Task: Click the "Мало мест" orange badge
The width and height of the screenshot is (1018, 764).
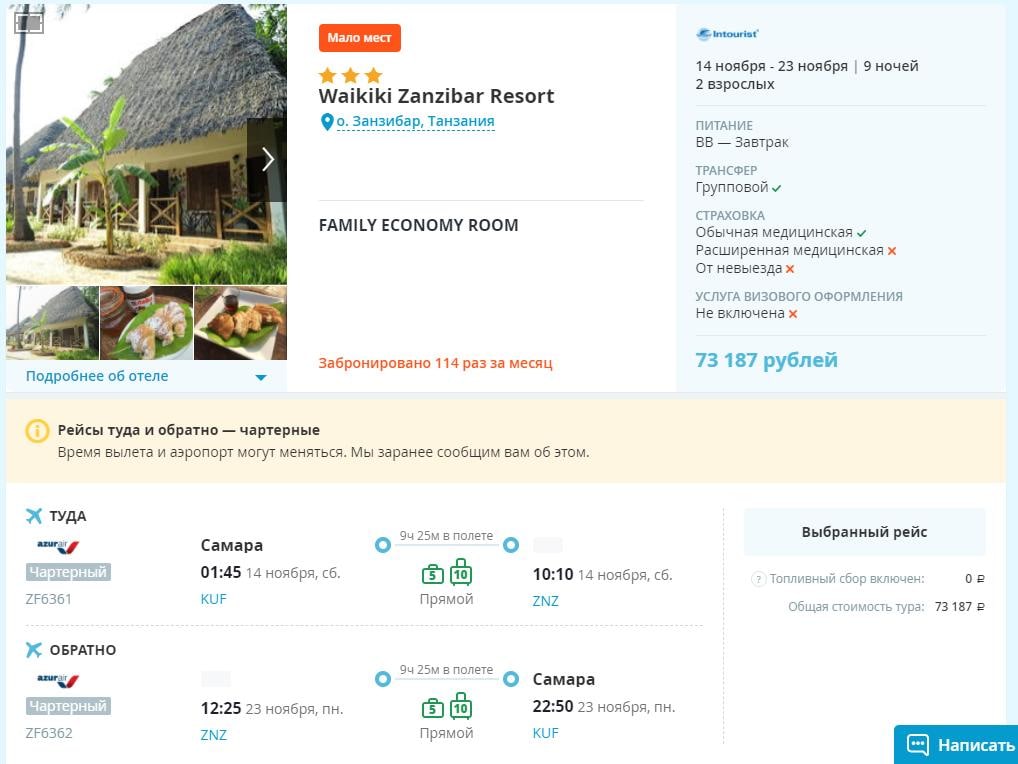Action: coord(360,38)
